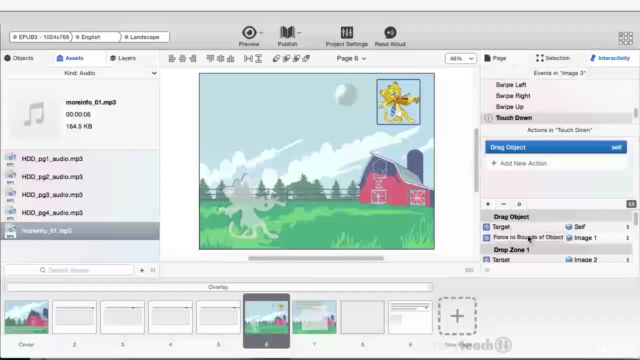Image resolution: width=640 pixels, height=360 pixels.
Task: Click the minus button in actions footer
Action: tap(503, 204)
